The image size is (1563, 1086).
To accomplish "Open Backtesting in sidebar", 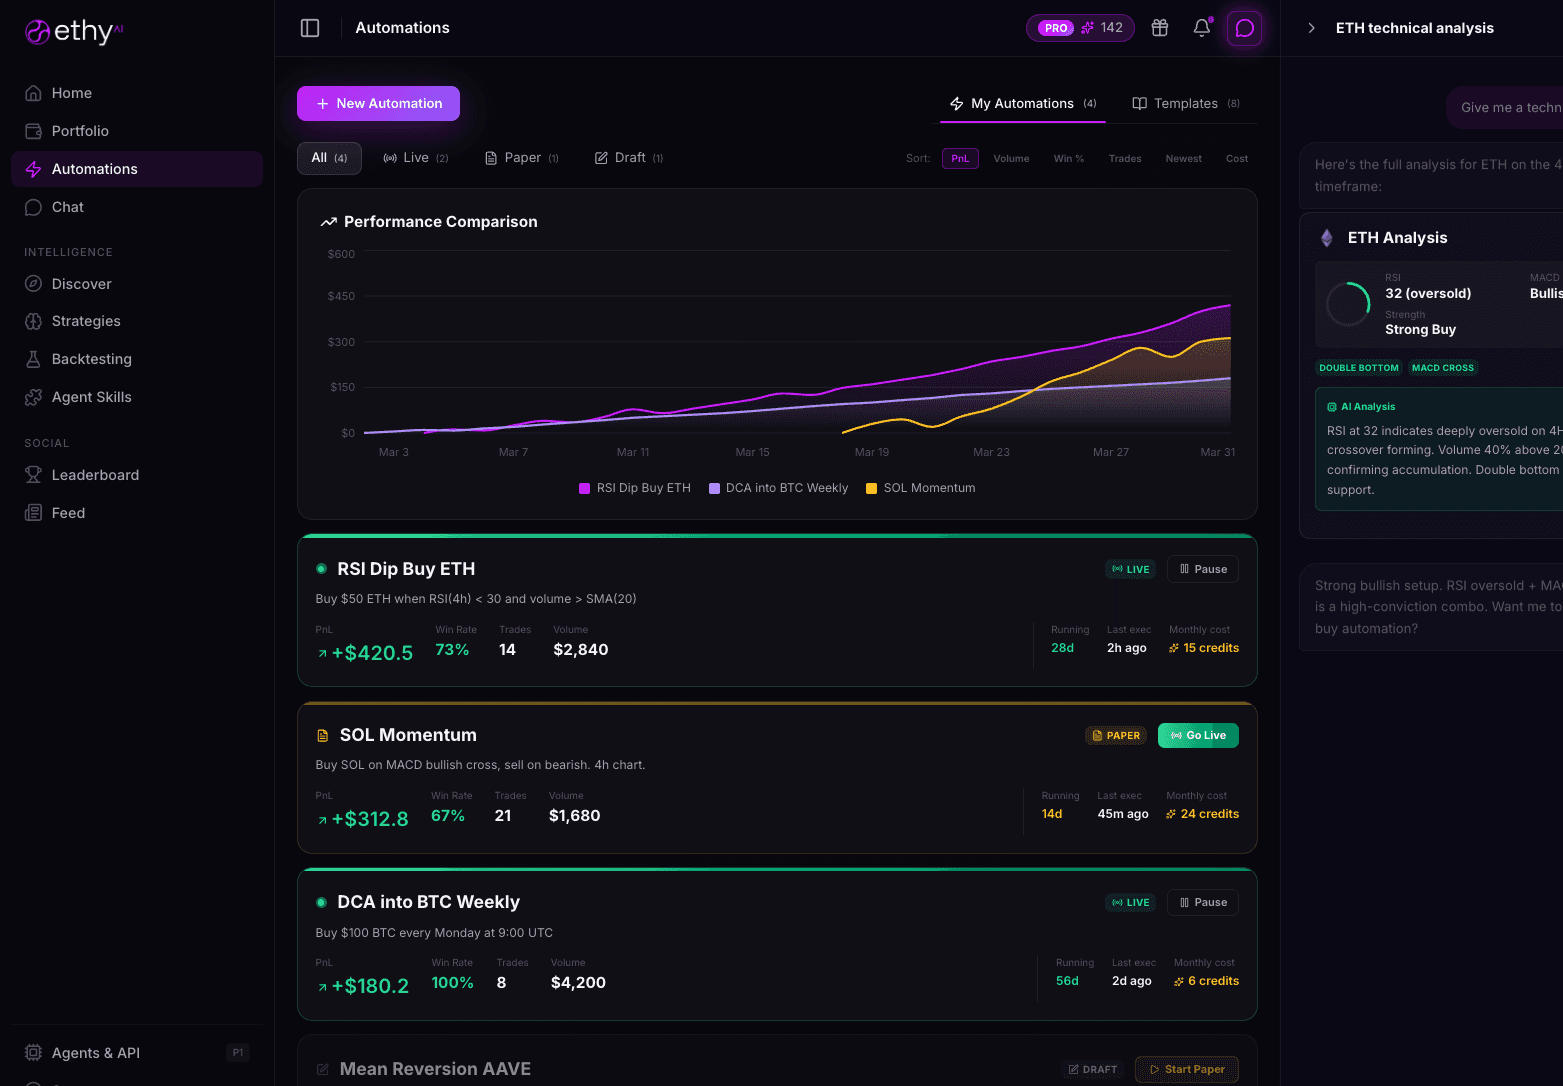I will pyautogui.click(x=137, y=359).
